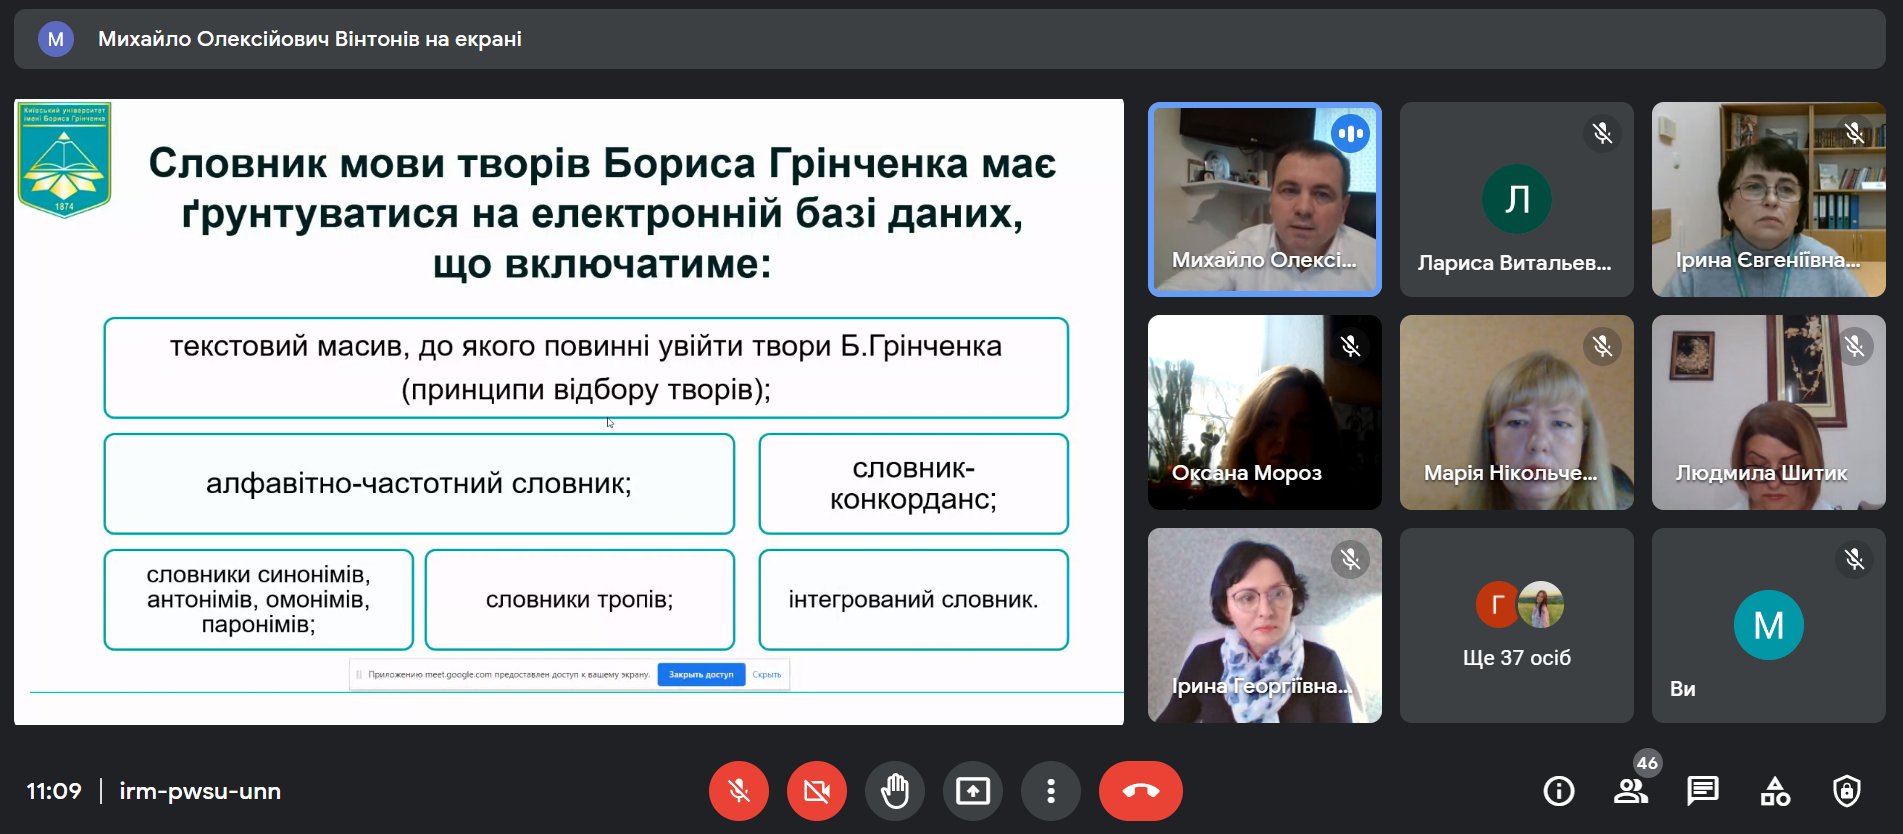Click the 'Закрыть доступ' button

pyautogui.click(x=701, y=675)
